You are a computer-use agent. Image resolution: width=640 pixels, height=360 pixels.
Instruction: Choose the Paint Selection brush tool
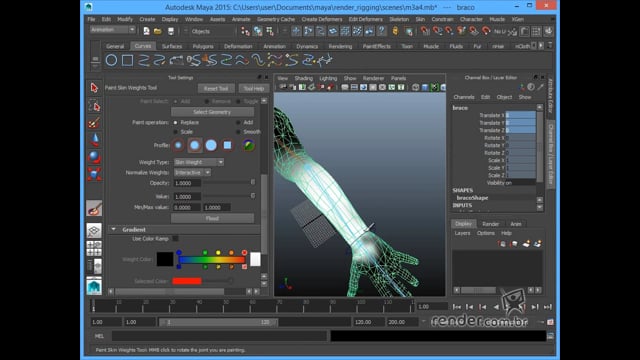pos(94,123)
